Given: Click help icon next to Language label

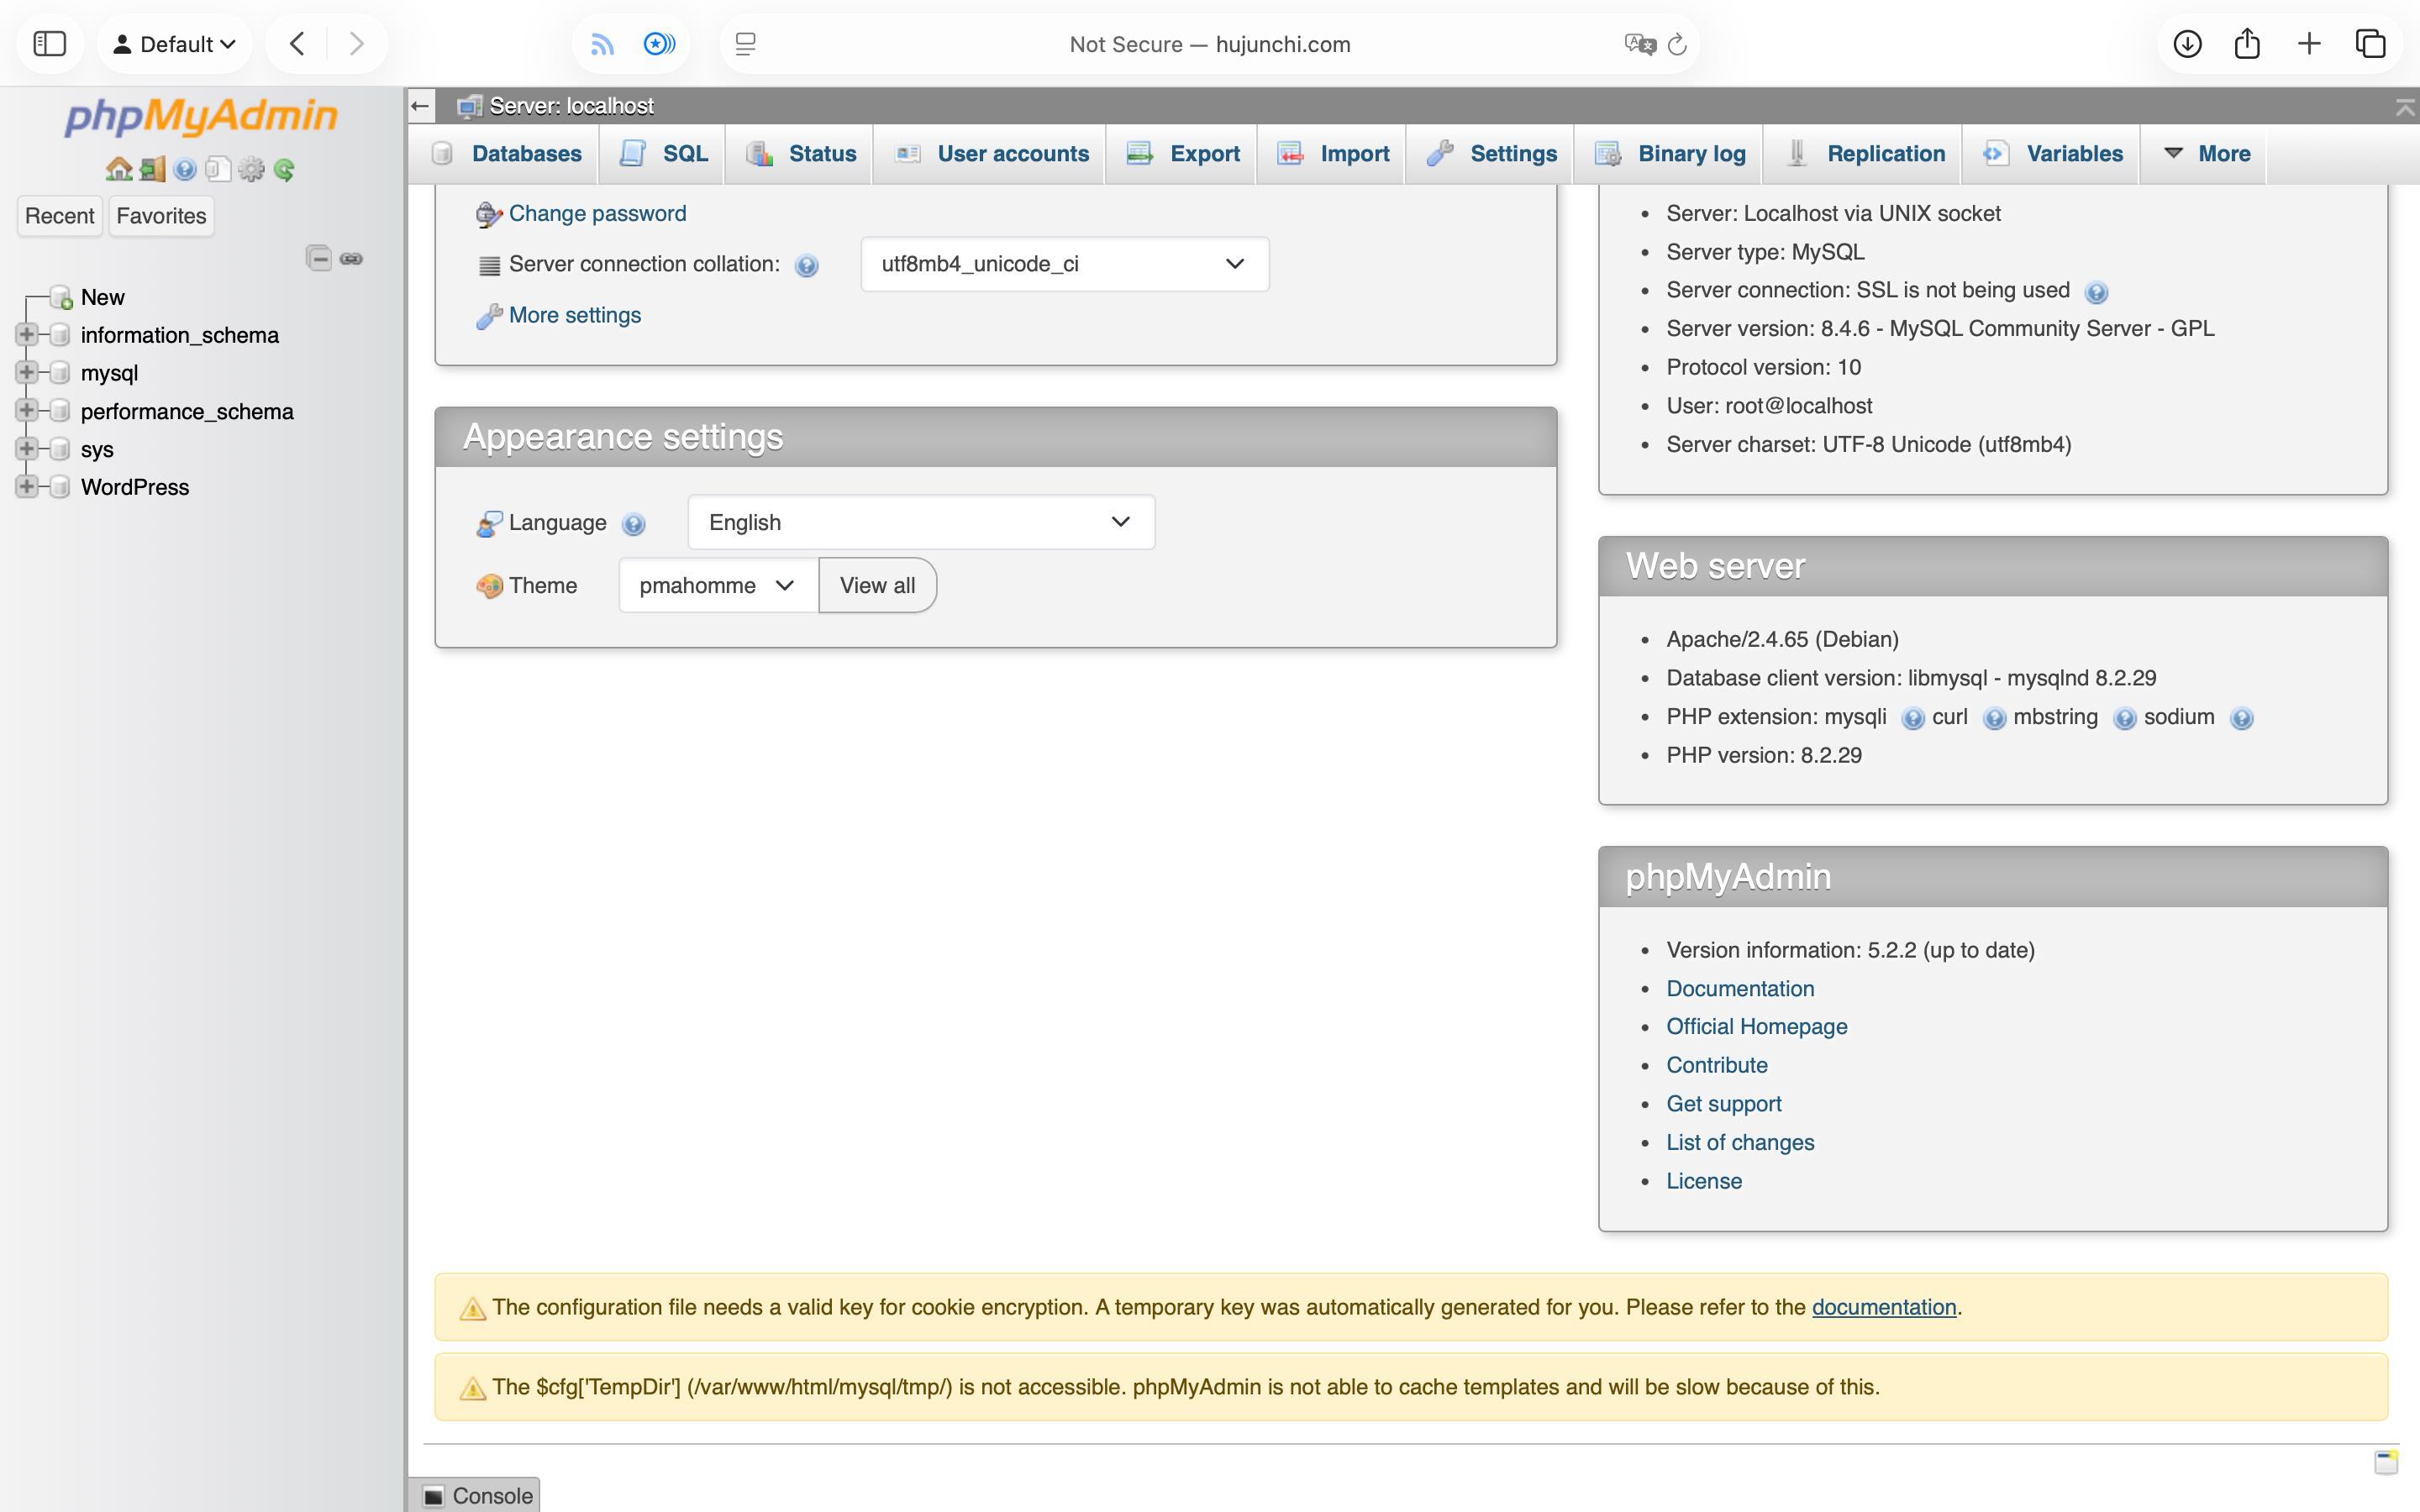Looking at the screenshot, I should click(x=633, y=524).
